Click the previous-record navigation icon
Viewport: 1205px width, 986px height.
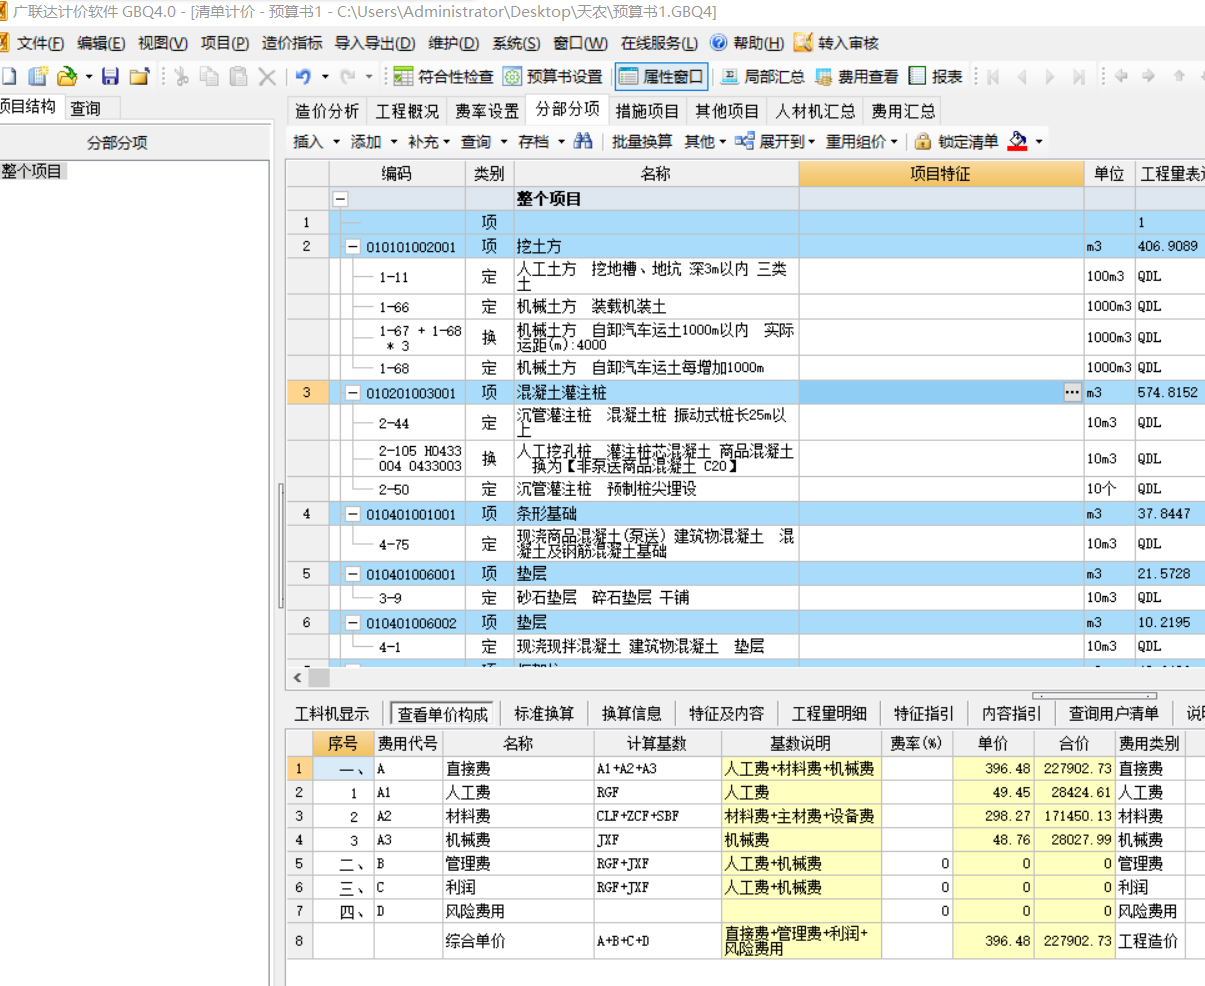(1021, 77)
